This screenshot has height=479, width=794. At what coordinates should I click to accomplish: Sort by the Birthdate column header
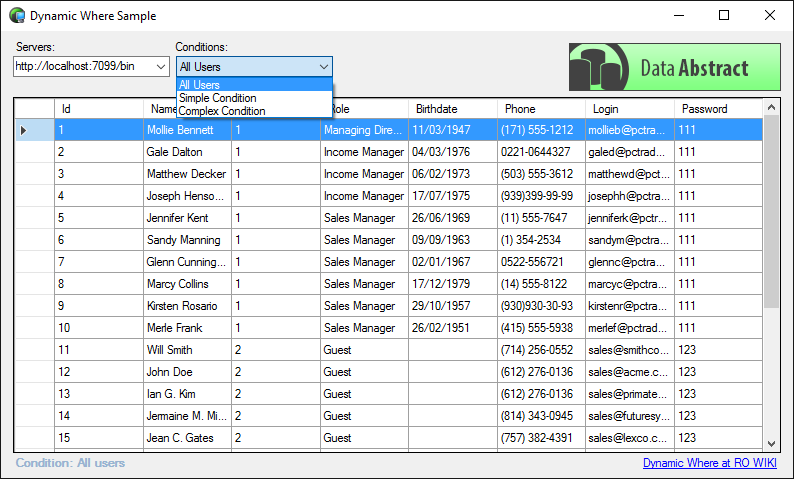[x=452, y=109]
